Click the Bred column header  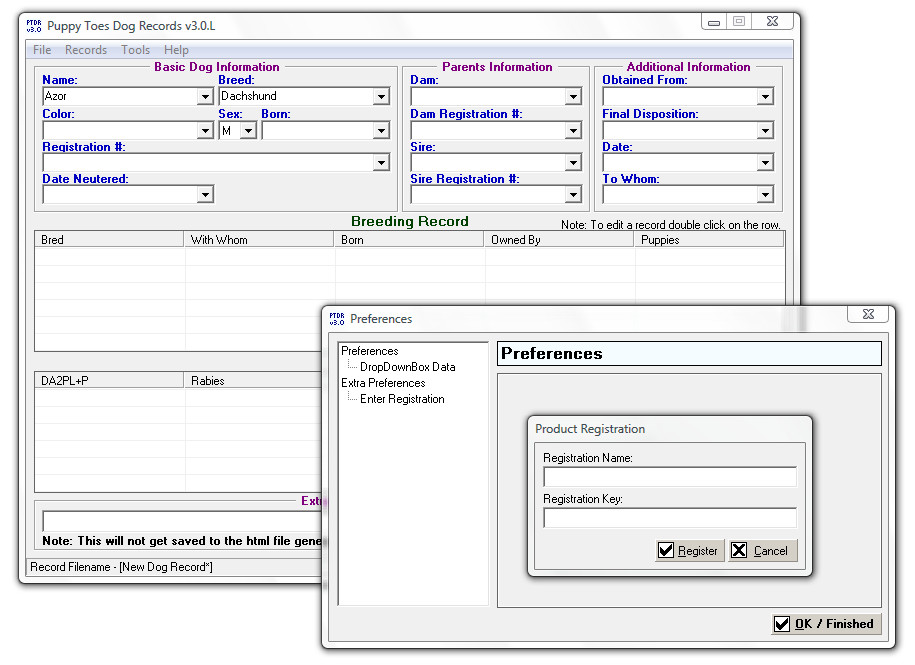pyautogui.click(x=109, y=240)
